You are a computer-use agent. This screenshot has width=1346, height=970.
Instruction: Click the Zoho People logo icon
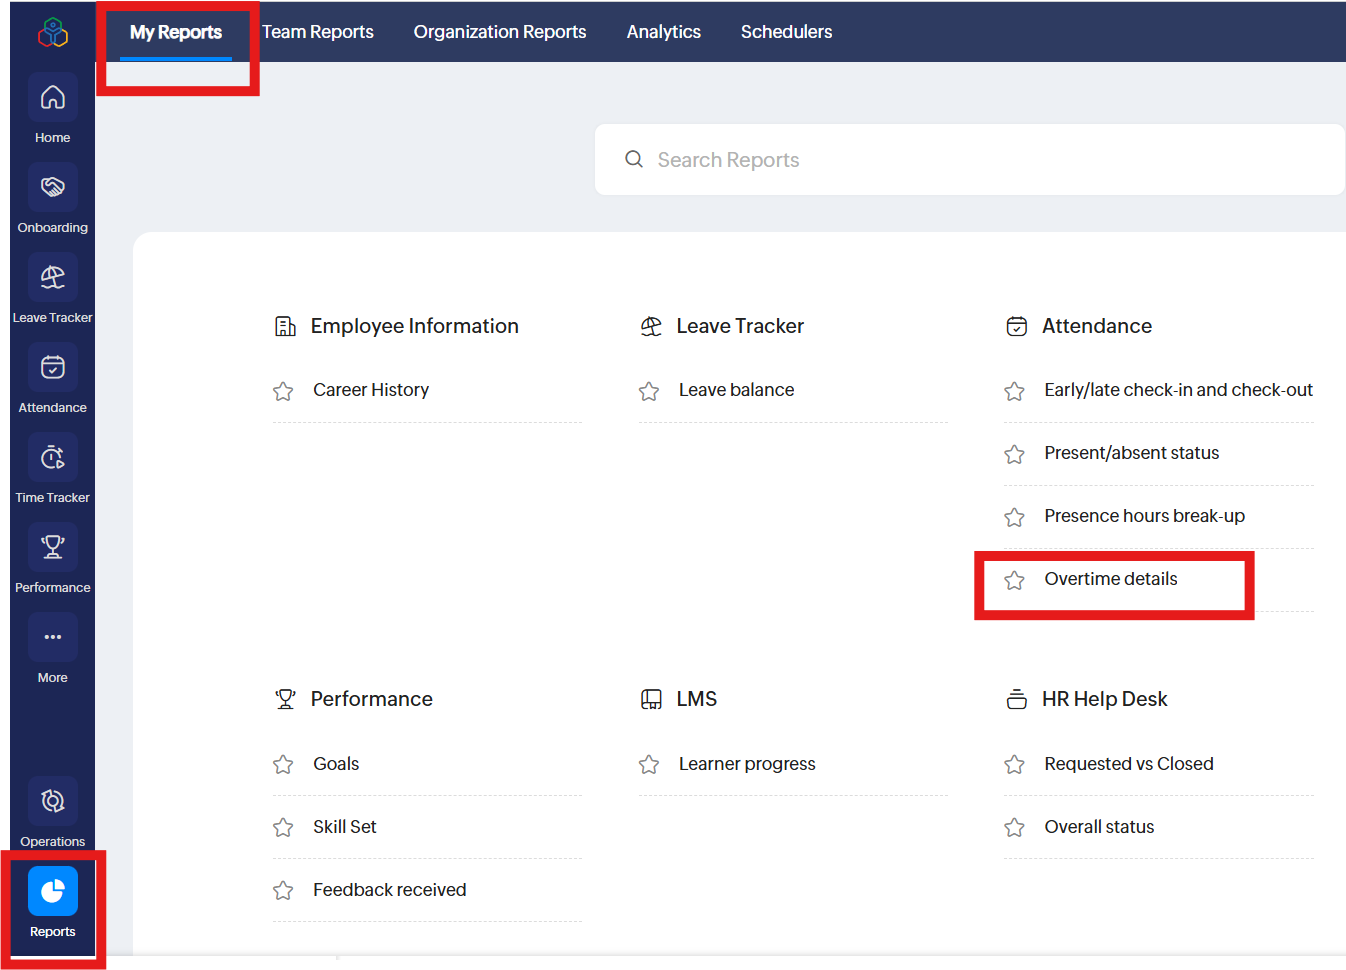click(52, 32)
